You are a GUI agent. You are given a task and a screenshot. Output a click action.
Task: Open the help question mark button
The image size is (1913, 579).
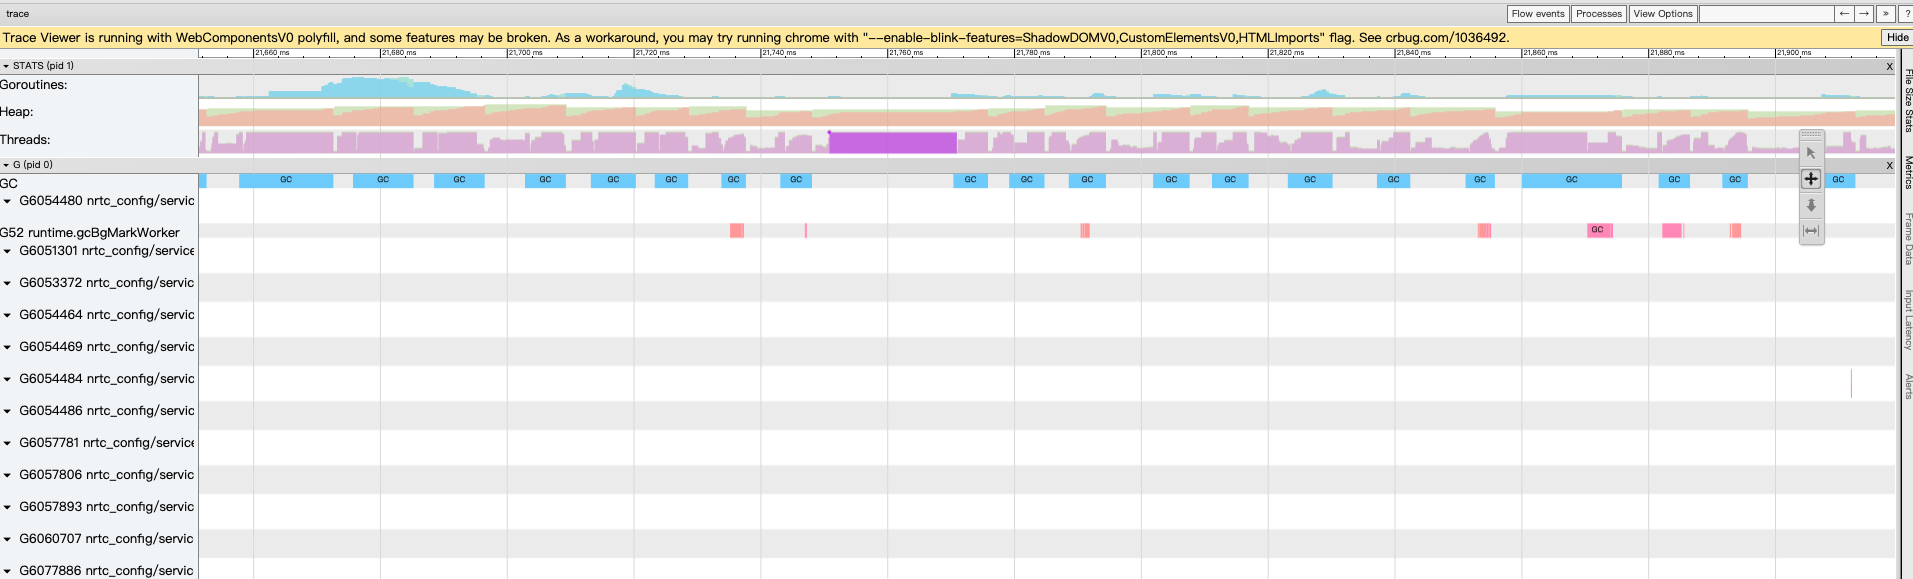click(x=1905, y=14)
